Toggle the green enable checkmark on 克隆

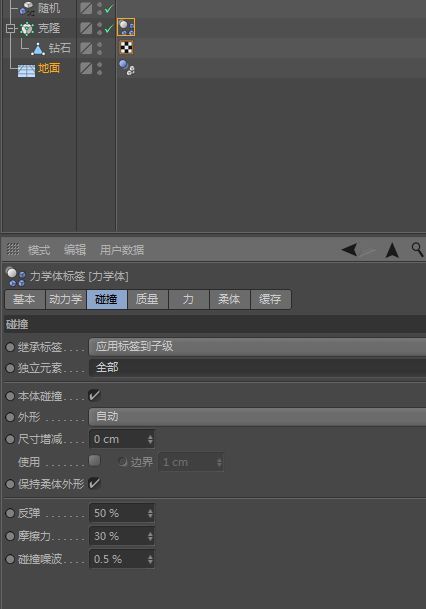click(x=109, y=28)
